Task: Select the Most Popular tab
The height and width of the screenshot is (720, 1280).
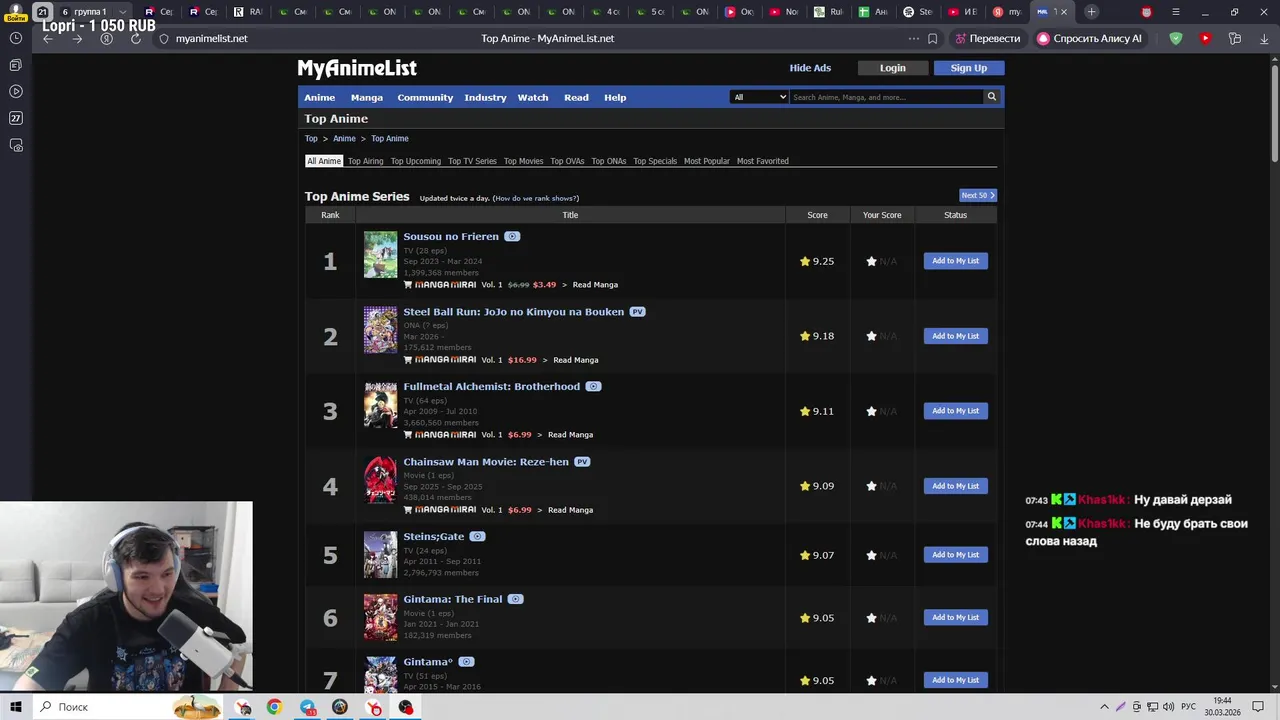Action: [x=707, y=161]
